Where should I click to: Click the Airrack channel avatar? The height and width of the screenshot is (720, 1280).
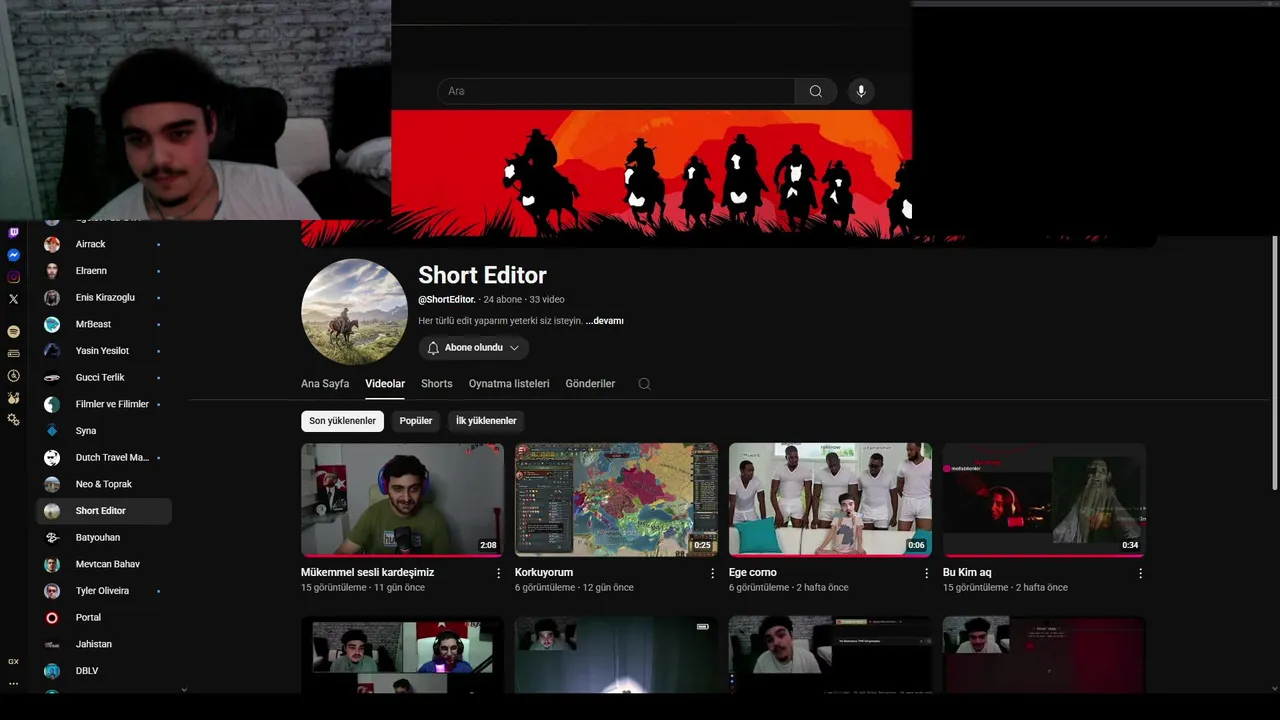[x=52, y=244]
